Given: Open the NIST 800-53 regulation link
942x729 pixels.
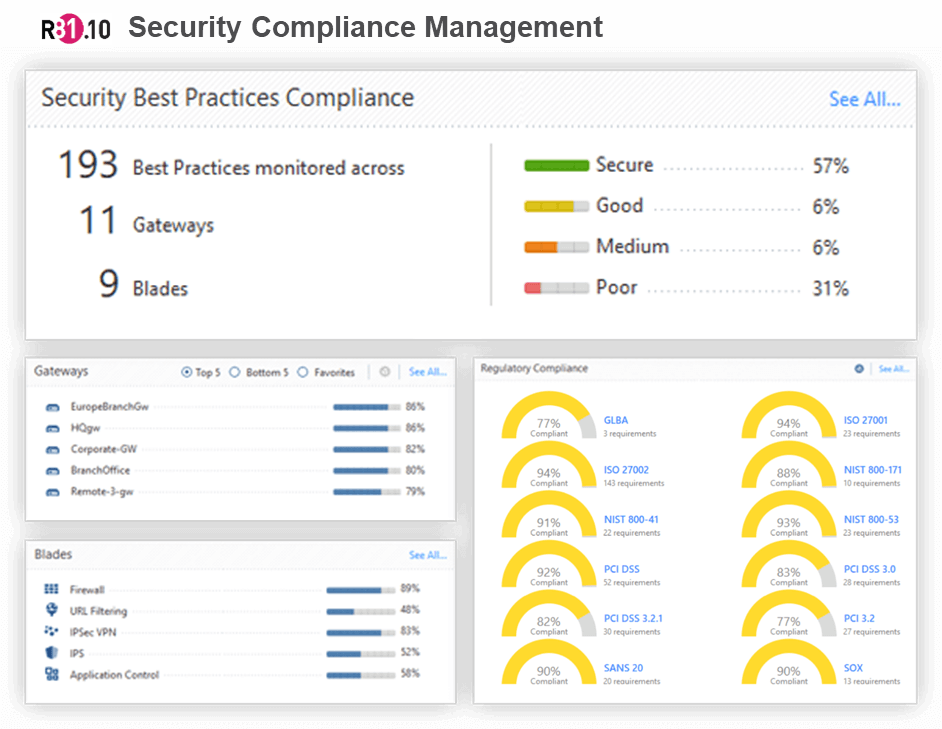Looking at the screenshot, I should pos(871,519).
